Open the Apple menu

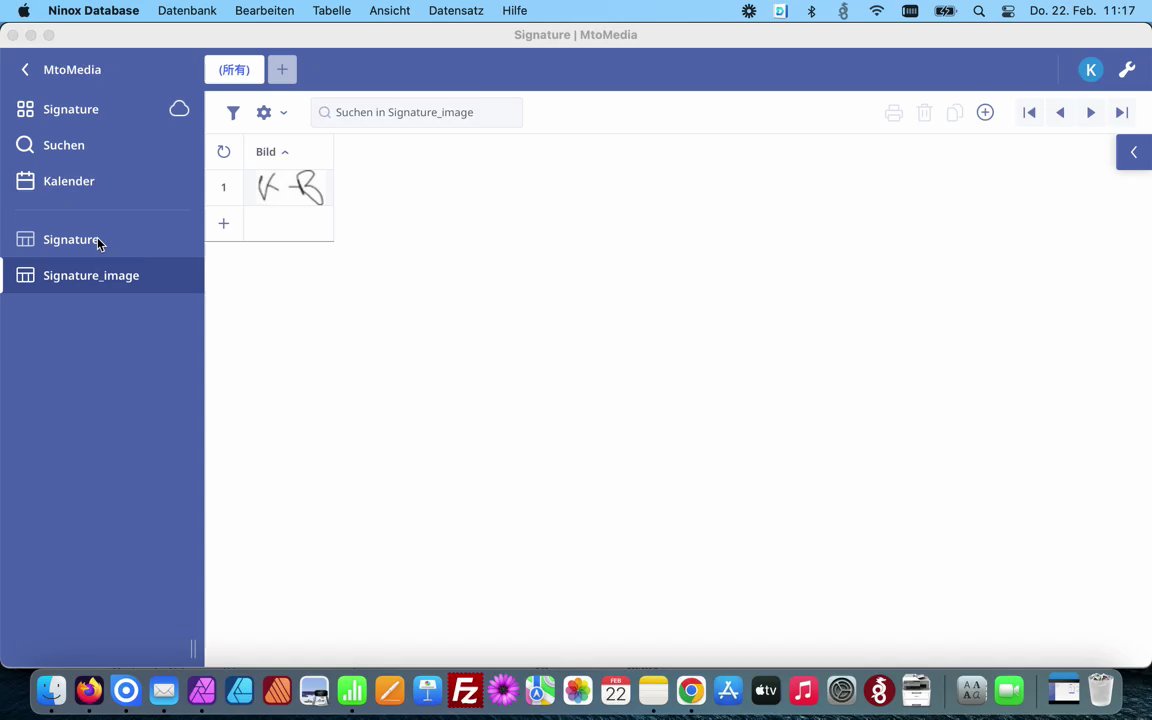click(24, 11)
